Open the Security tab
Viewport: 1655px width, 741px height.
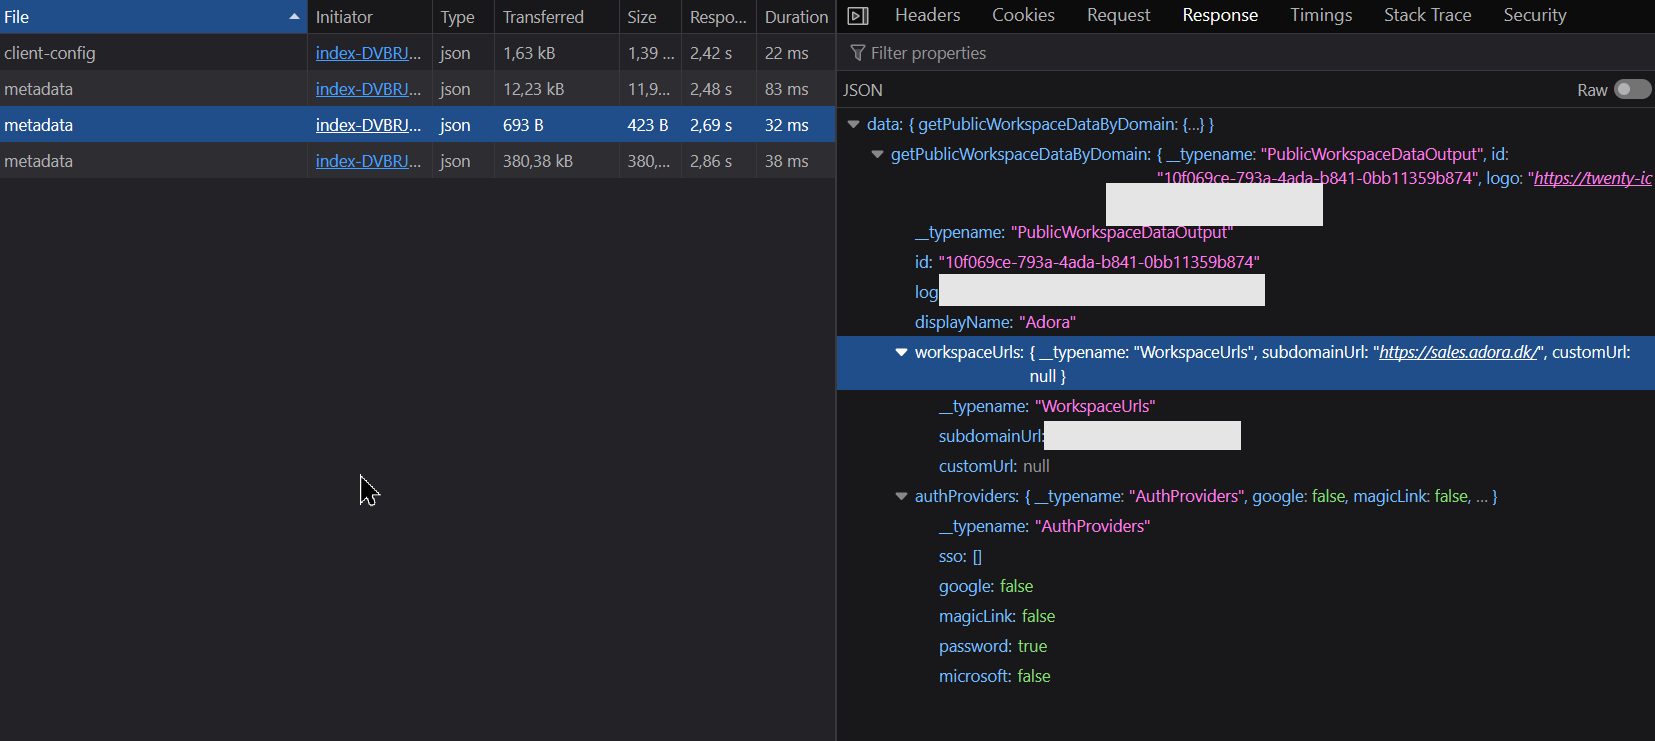[1534, 15]
